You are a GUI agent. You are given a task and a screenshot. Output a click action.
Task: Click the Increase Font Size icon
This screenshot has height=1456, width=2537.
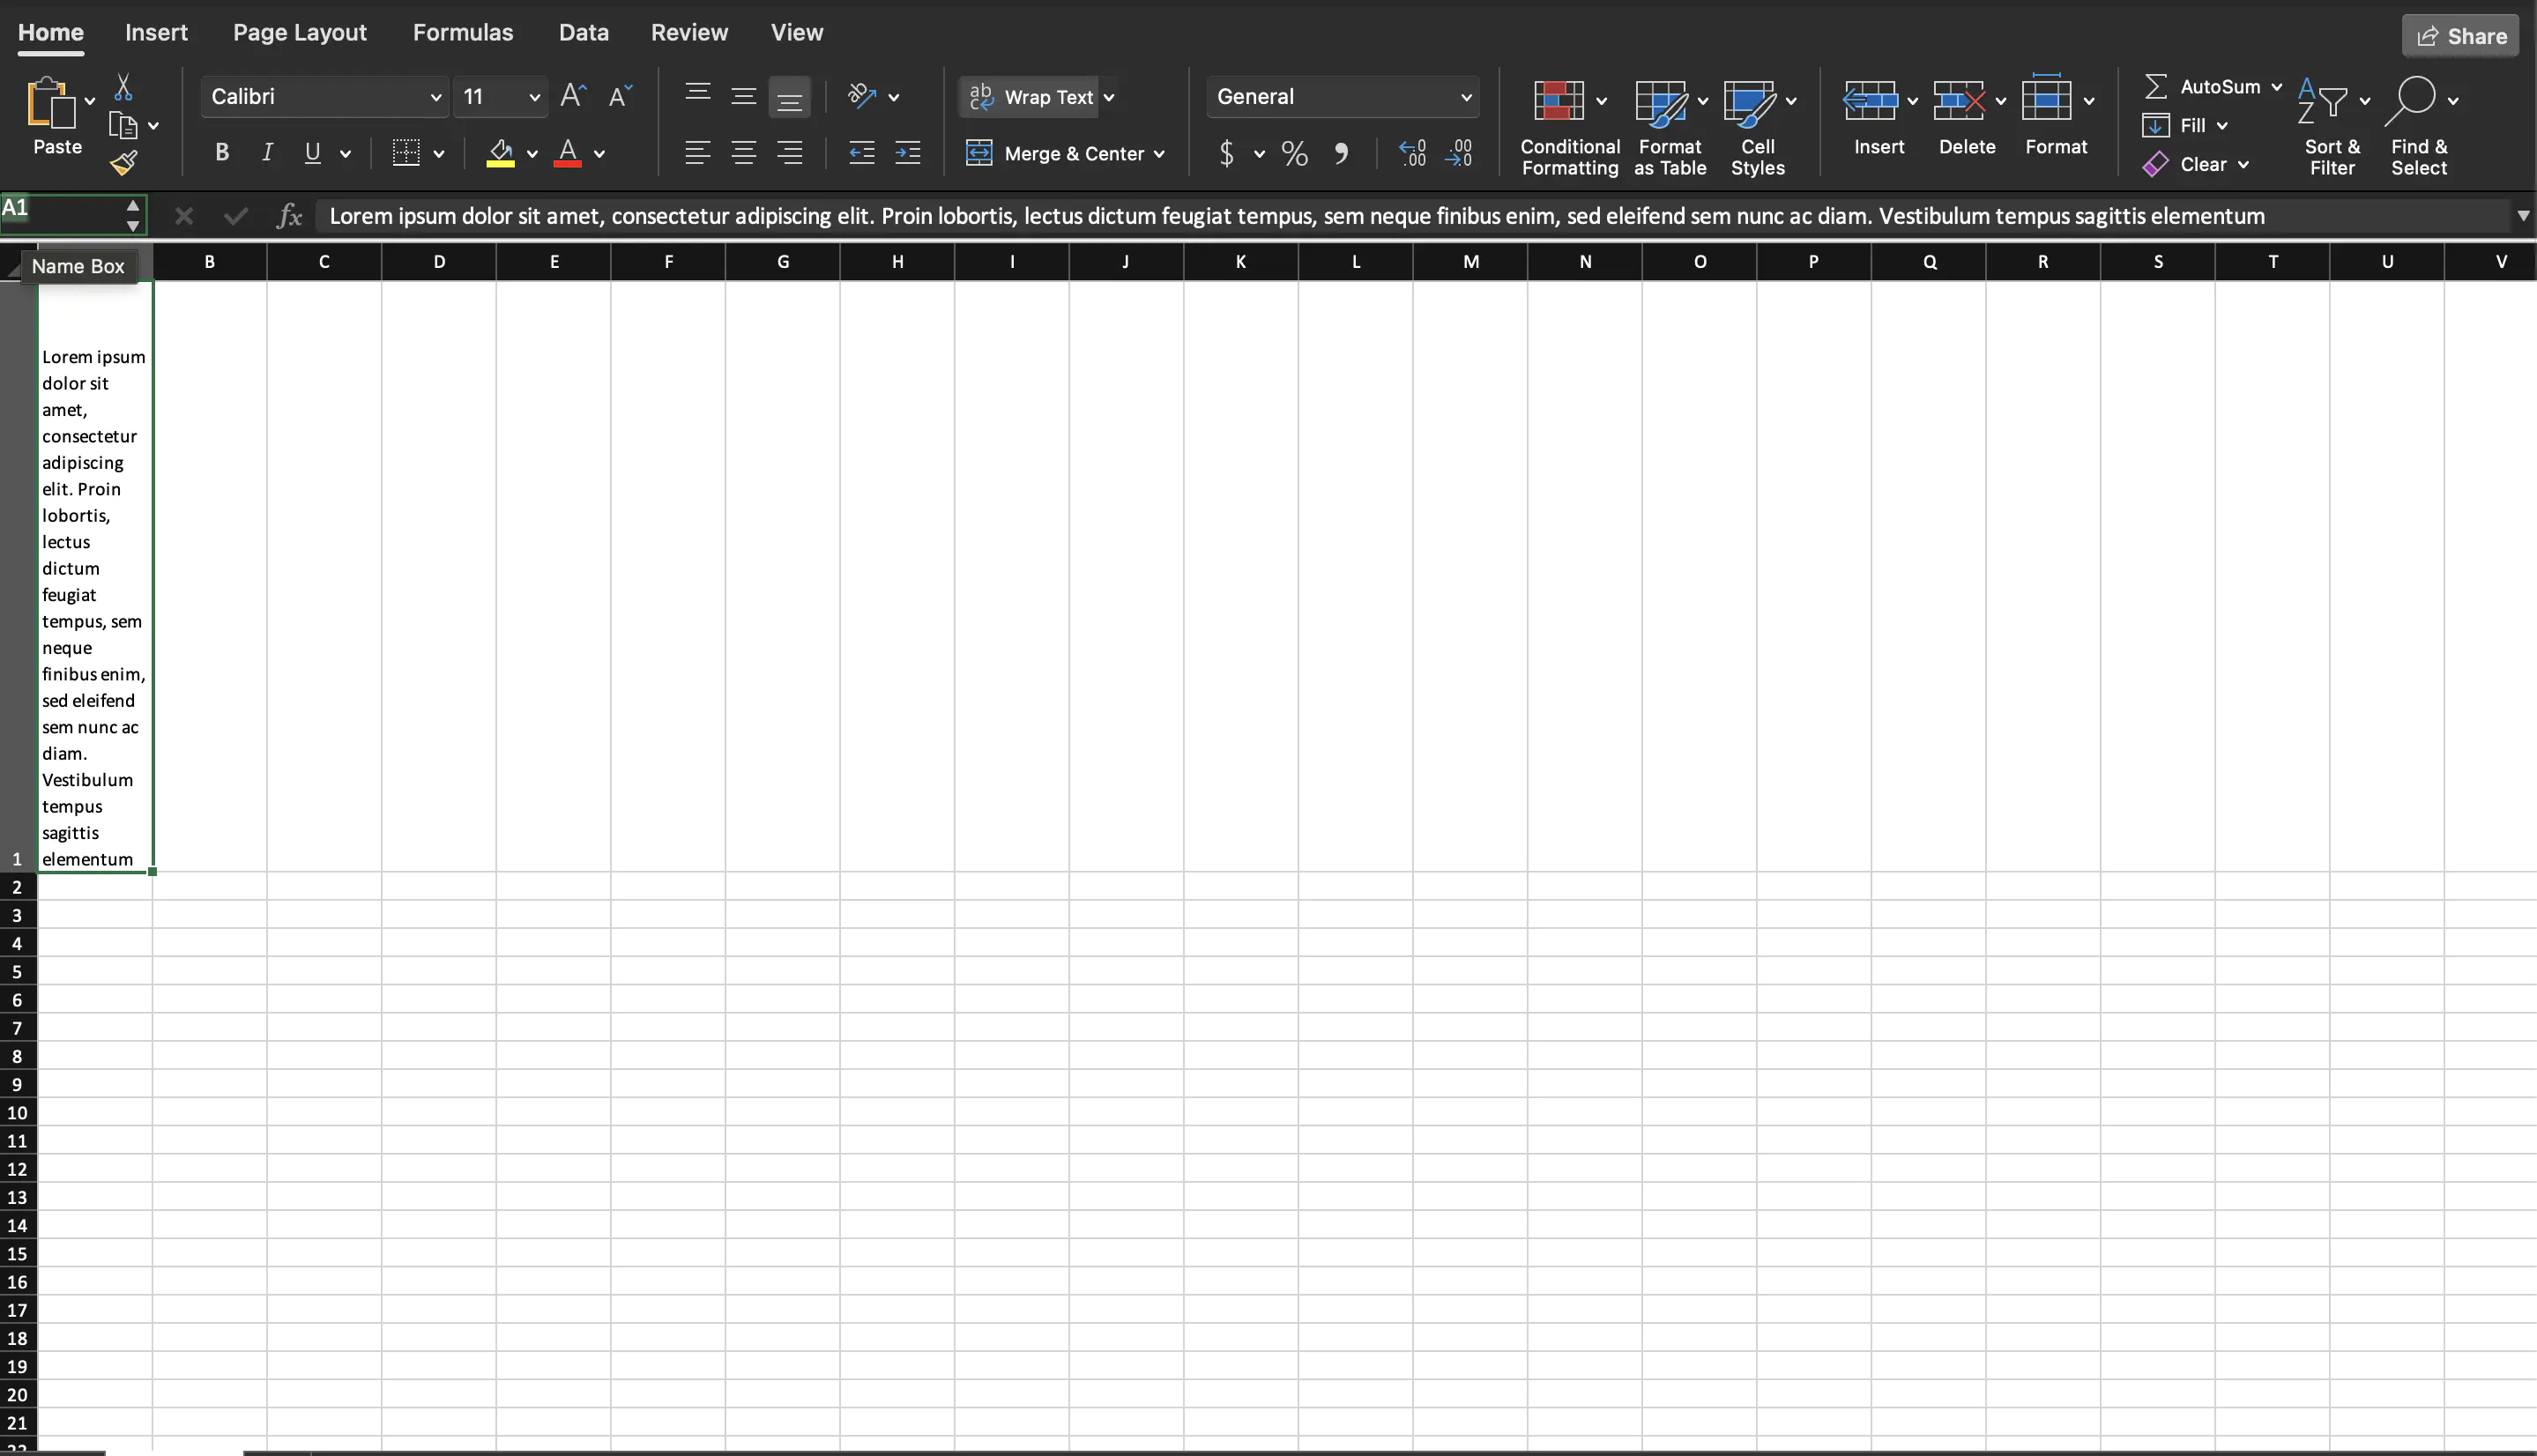[x=573, y=96]
